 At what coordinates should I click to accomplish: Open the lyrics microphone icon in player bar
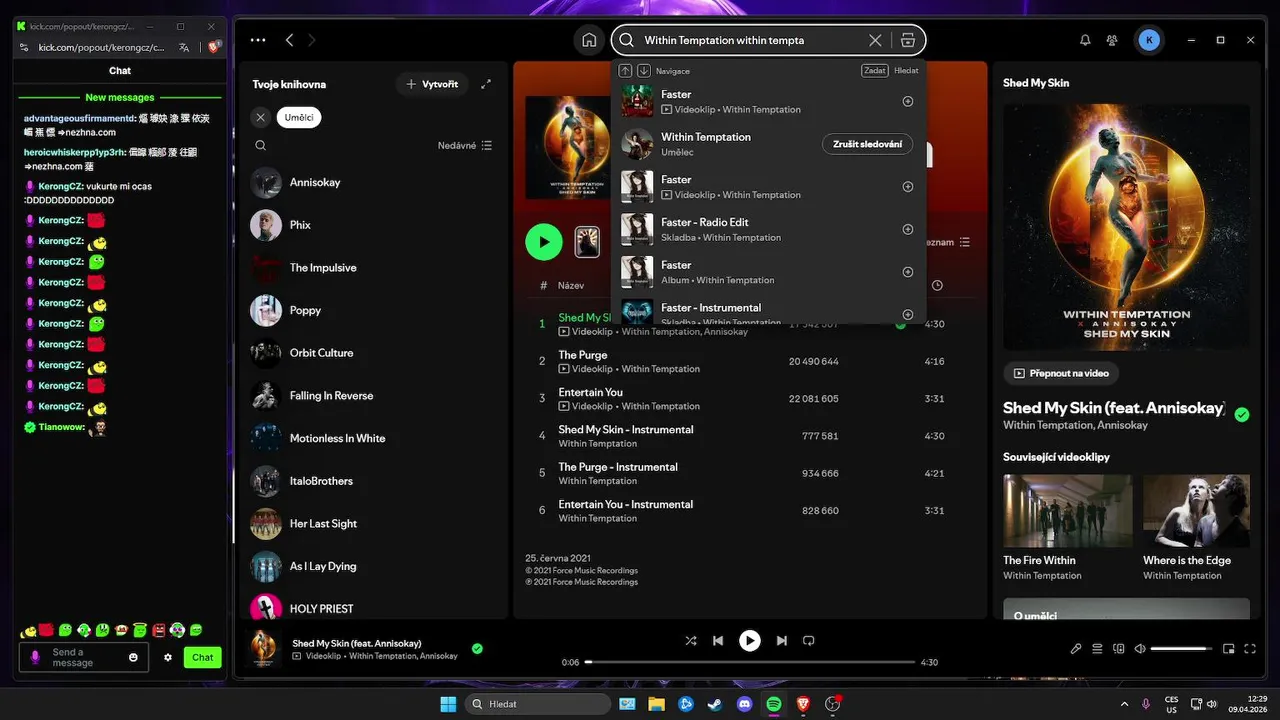[x=1076, y=649]
